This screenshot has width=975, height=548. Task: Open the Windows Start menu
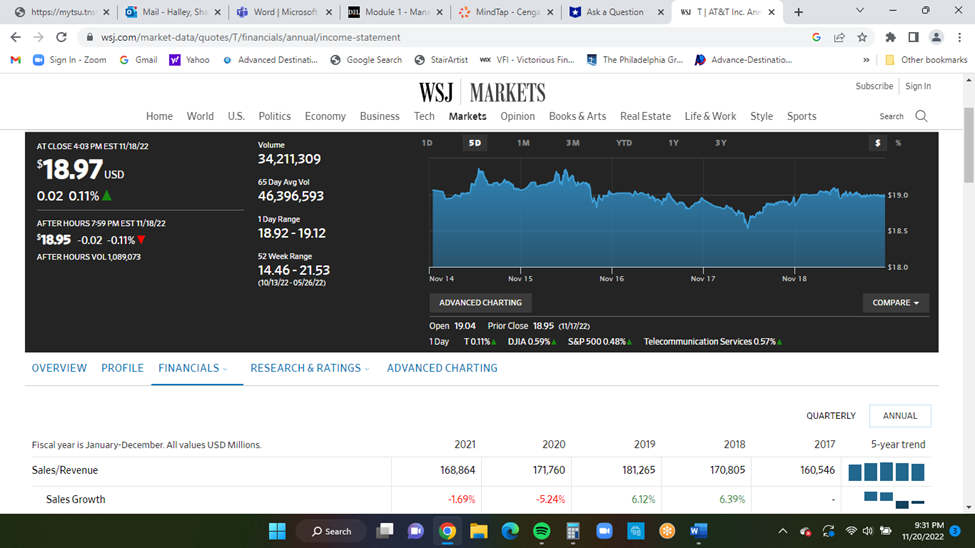(x=277, y=531)
